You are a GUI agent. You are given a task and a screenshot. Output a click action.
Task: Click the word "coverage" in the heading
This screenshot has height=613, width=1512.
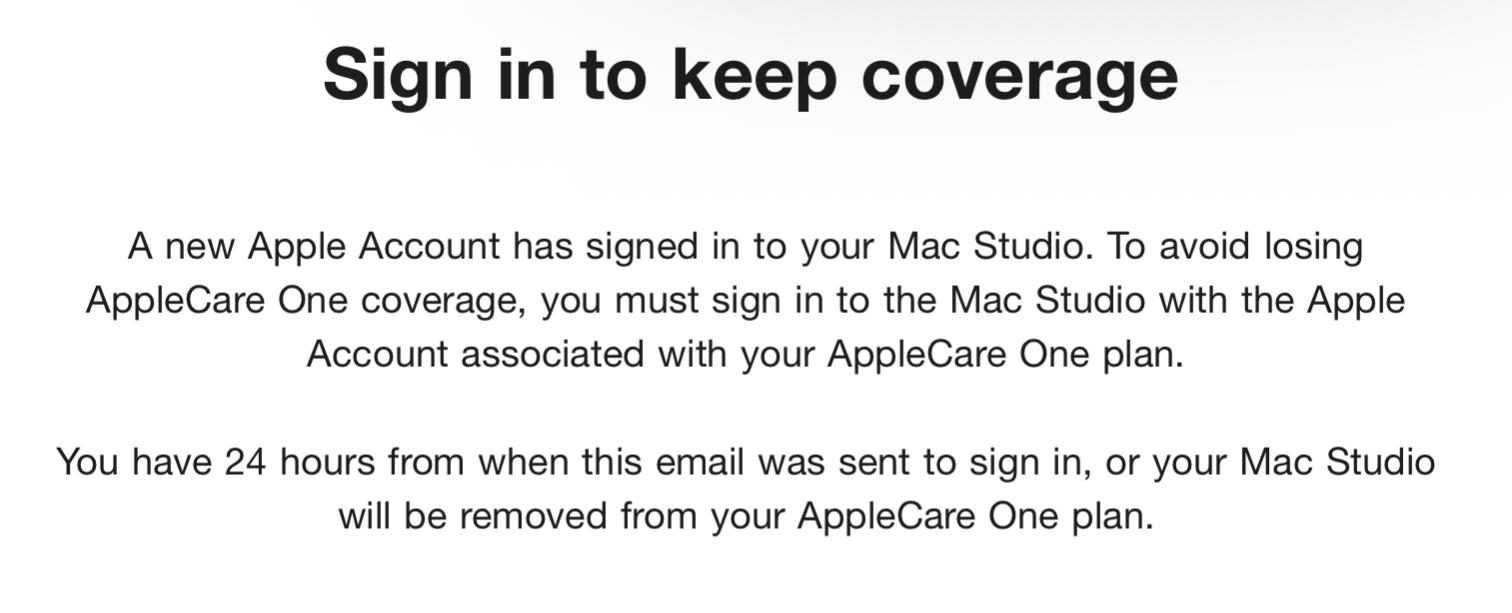pyautogui.click(x=1019, y=73)
